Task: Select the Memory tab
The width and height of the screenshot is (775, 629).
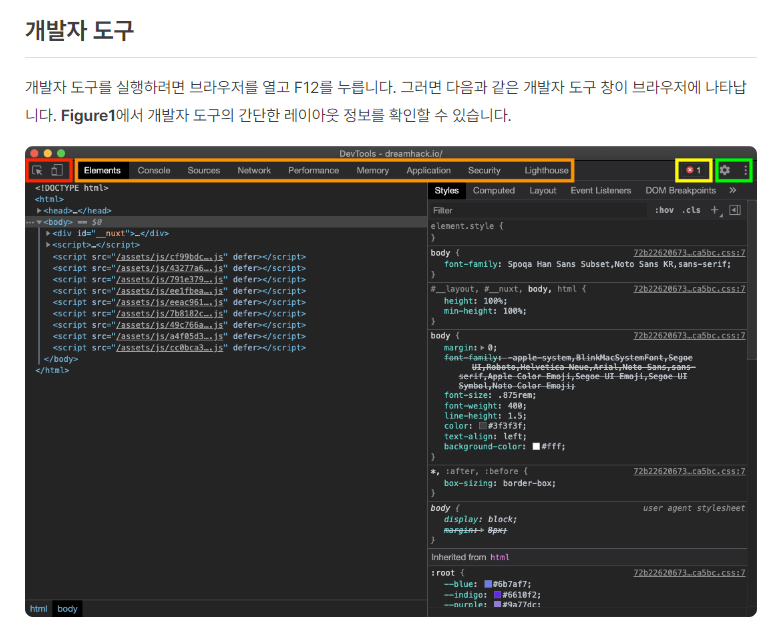Action: (373, 170)
